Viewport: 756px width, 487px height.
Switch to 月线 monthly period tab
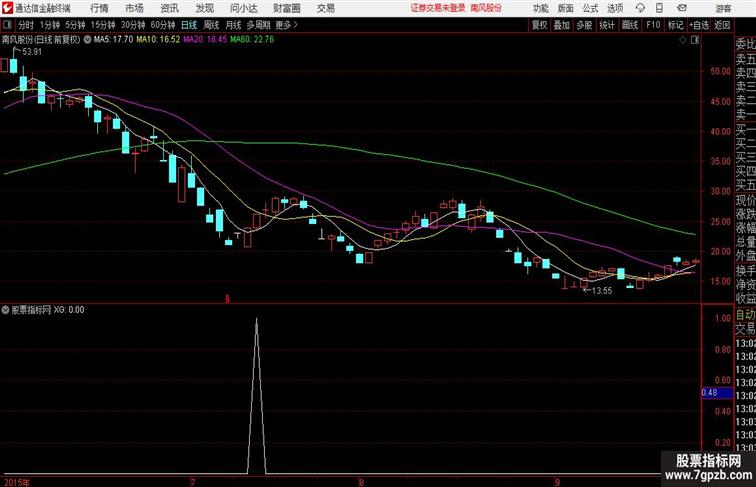[233, 25]
